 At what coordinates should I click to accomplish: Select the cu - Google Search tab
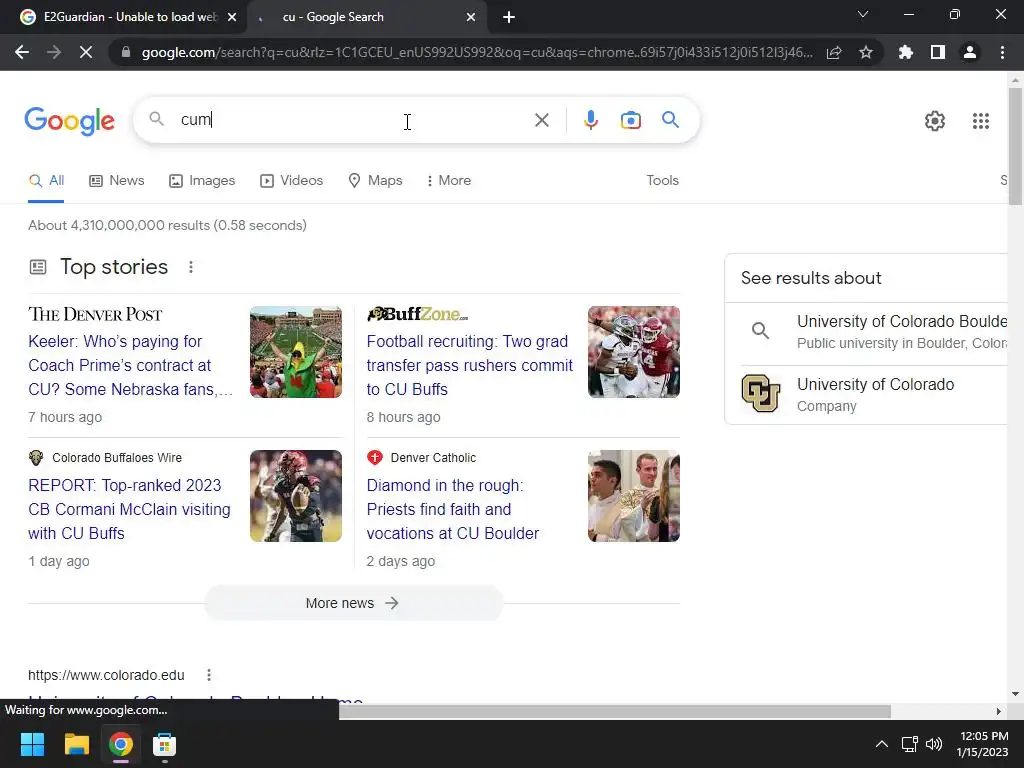pos(366,17)
